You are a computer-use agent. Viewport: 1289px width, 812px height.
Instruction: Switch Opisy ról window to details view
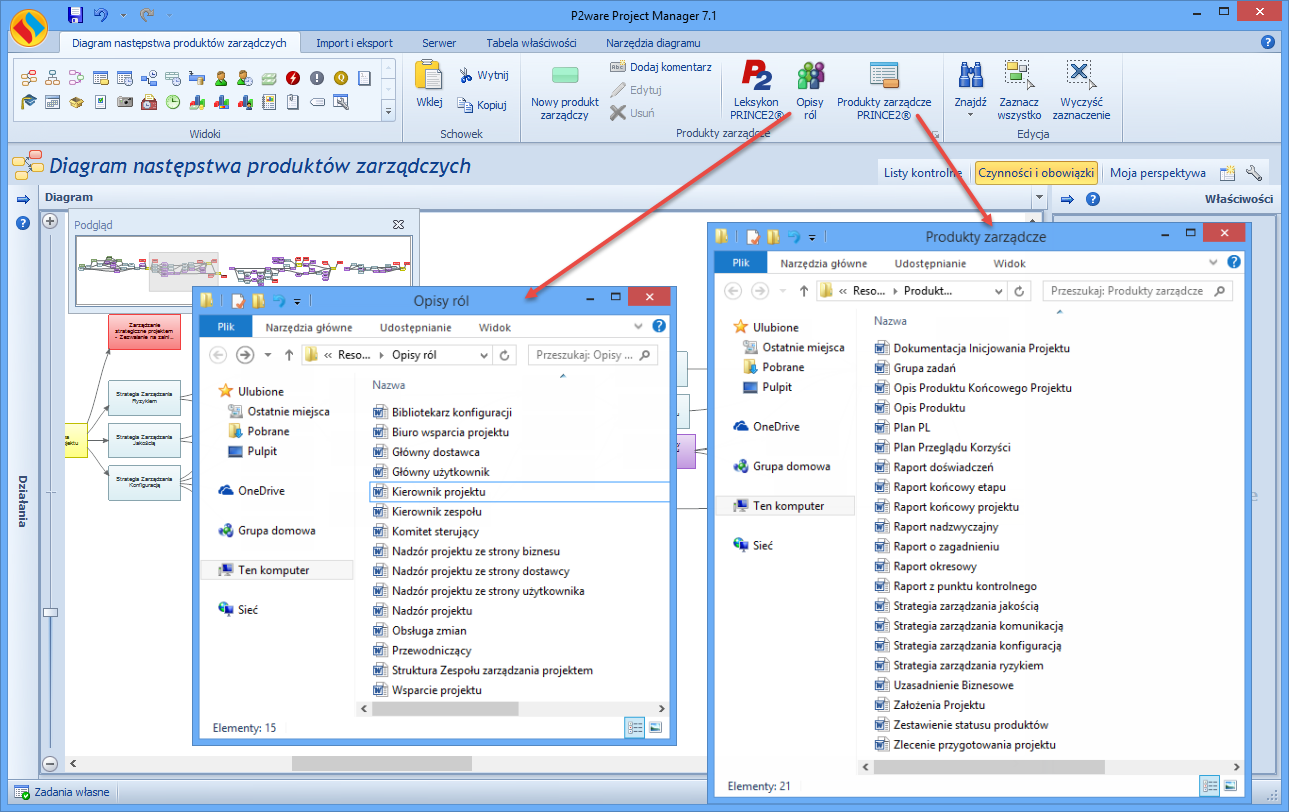(x=635, y=728)
